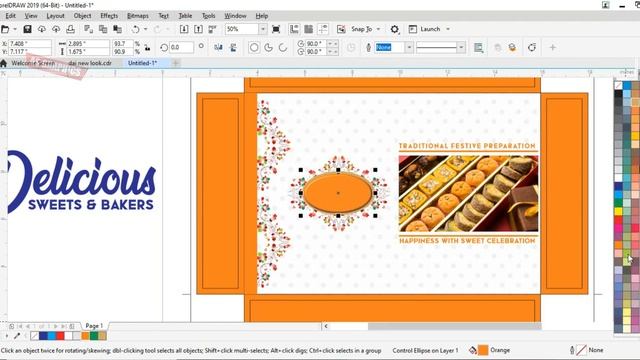Click the new document plus tab button
The height and width of the screenshot is (360, 640).
(x=176, y=63)
